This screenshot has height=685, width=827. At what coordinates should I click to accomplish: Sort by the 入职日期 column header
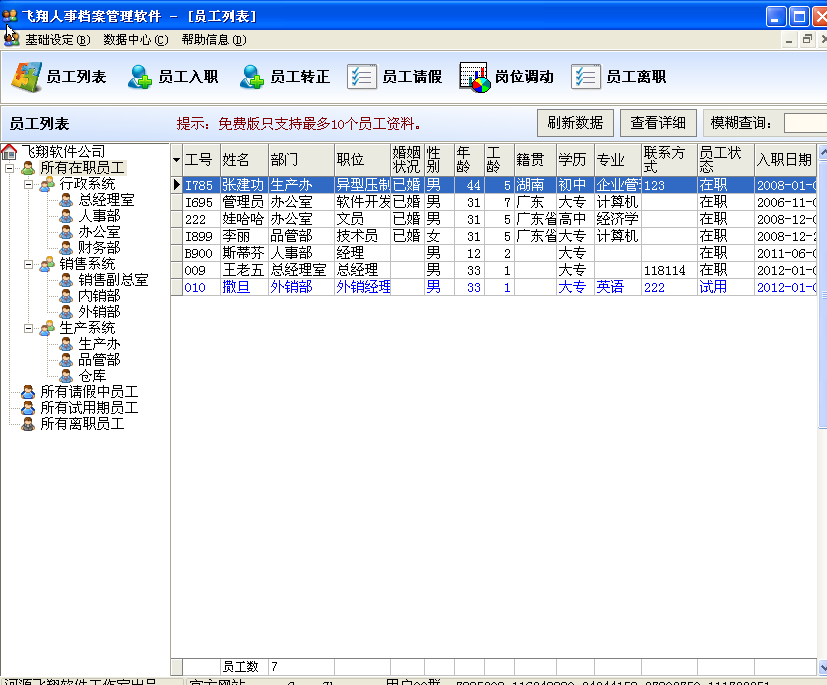(x=785, y=160)
